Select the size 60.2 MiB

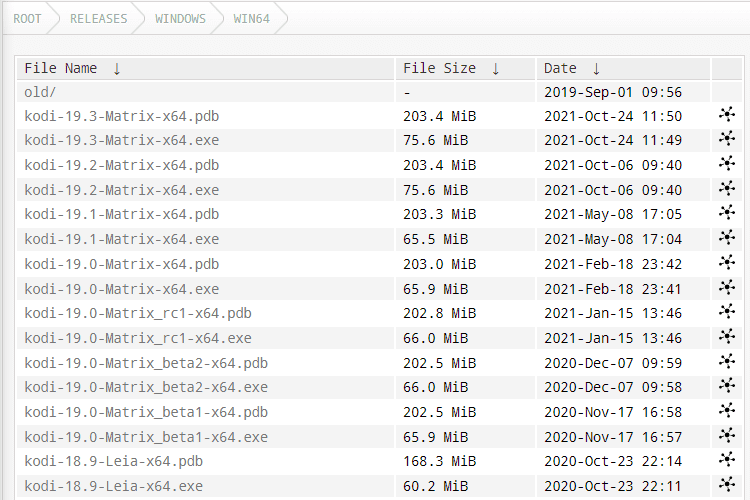click(x=435, y=486)
